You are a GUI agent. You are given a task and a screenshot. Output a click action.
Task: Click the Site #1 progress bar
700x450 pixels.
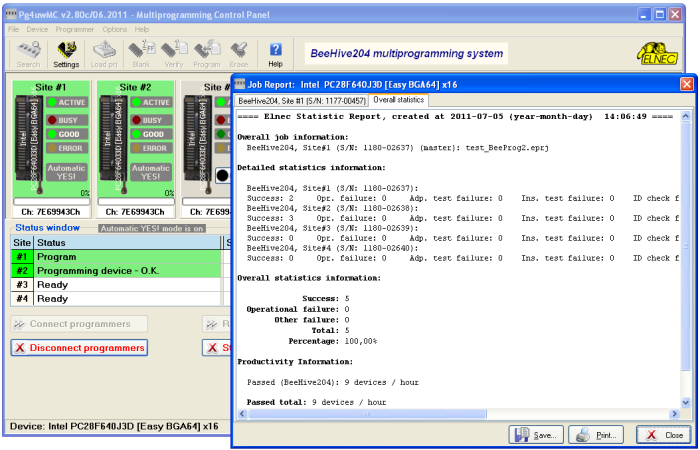(51, 202)
